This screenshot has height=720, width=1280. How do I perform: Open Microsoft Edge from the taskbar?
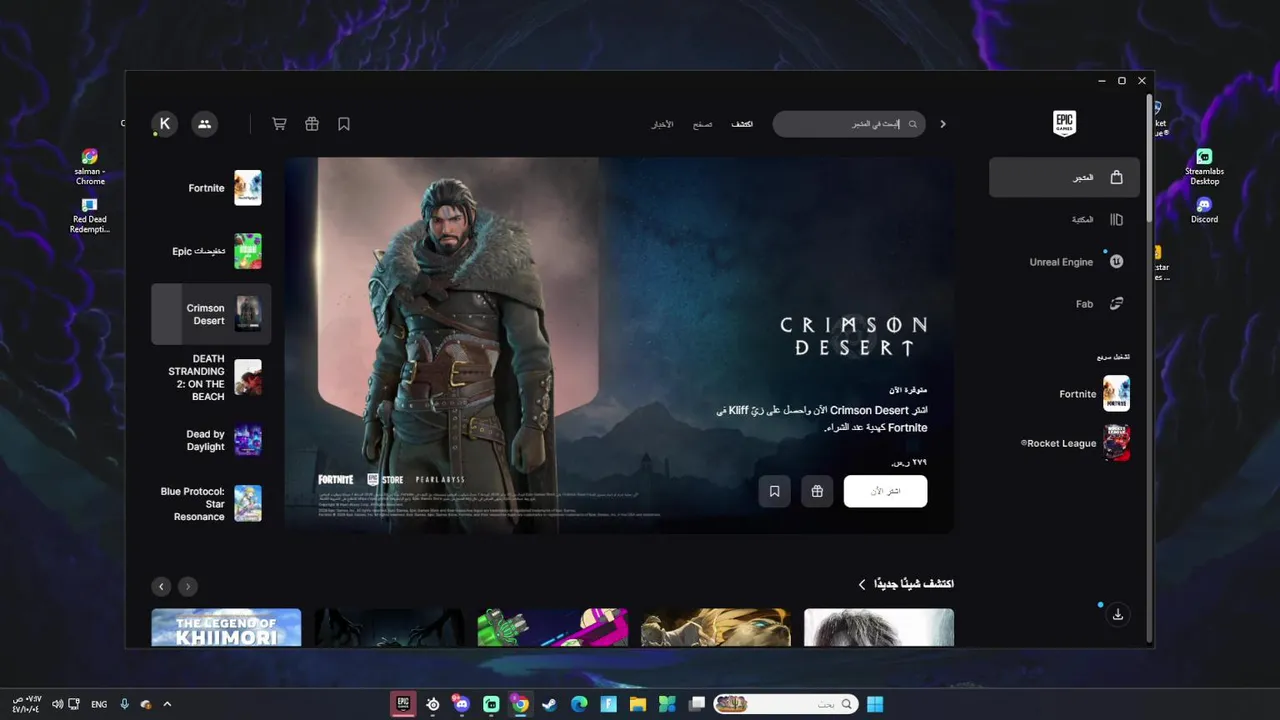click(578, 704)
